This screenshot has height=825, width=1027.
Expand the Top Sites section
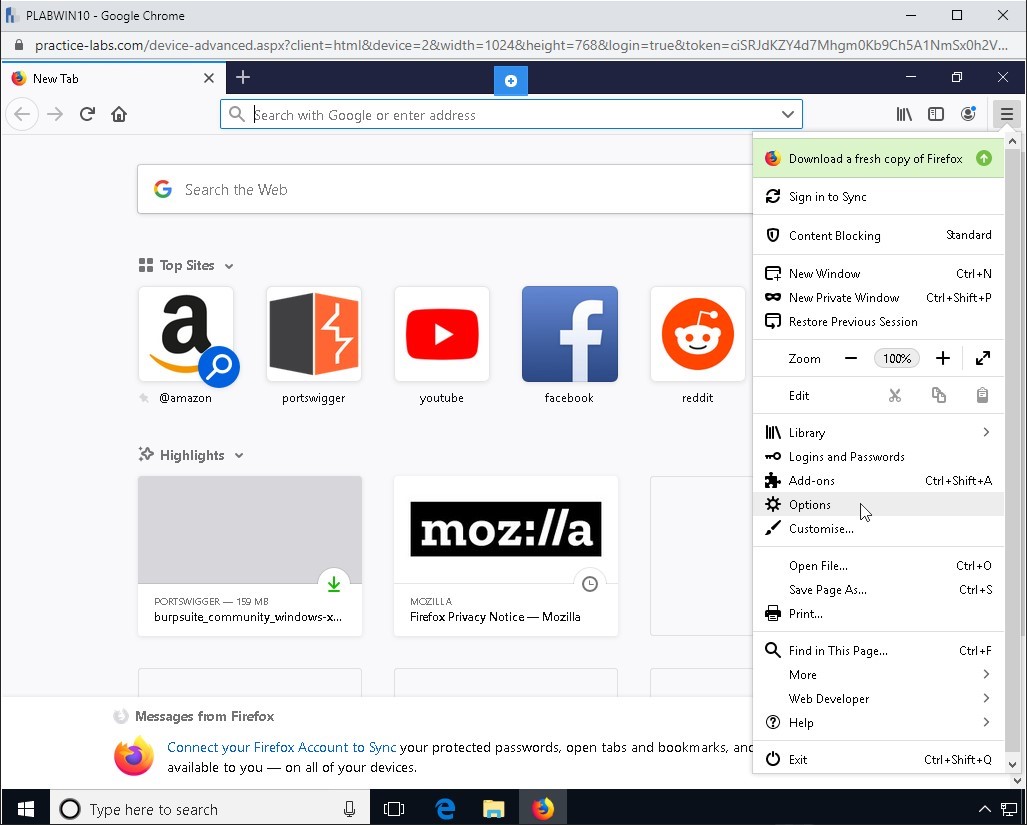[x=229, y=265]
